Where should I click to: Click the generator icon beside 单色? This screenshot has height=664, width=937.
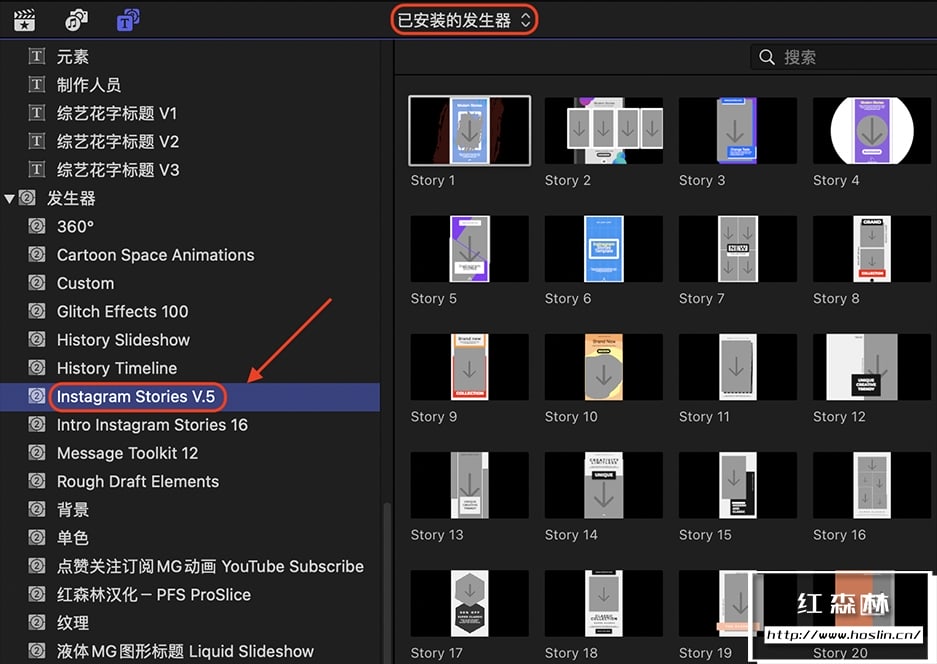pos(36,538)
